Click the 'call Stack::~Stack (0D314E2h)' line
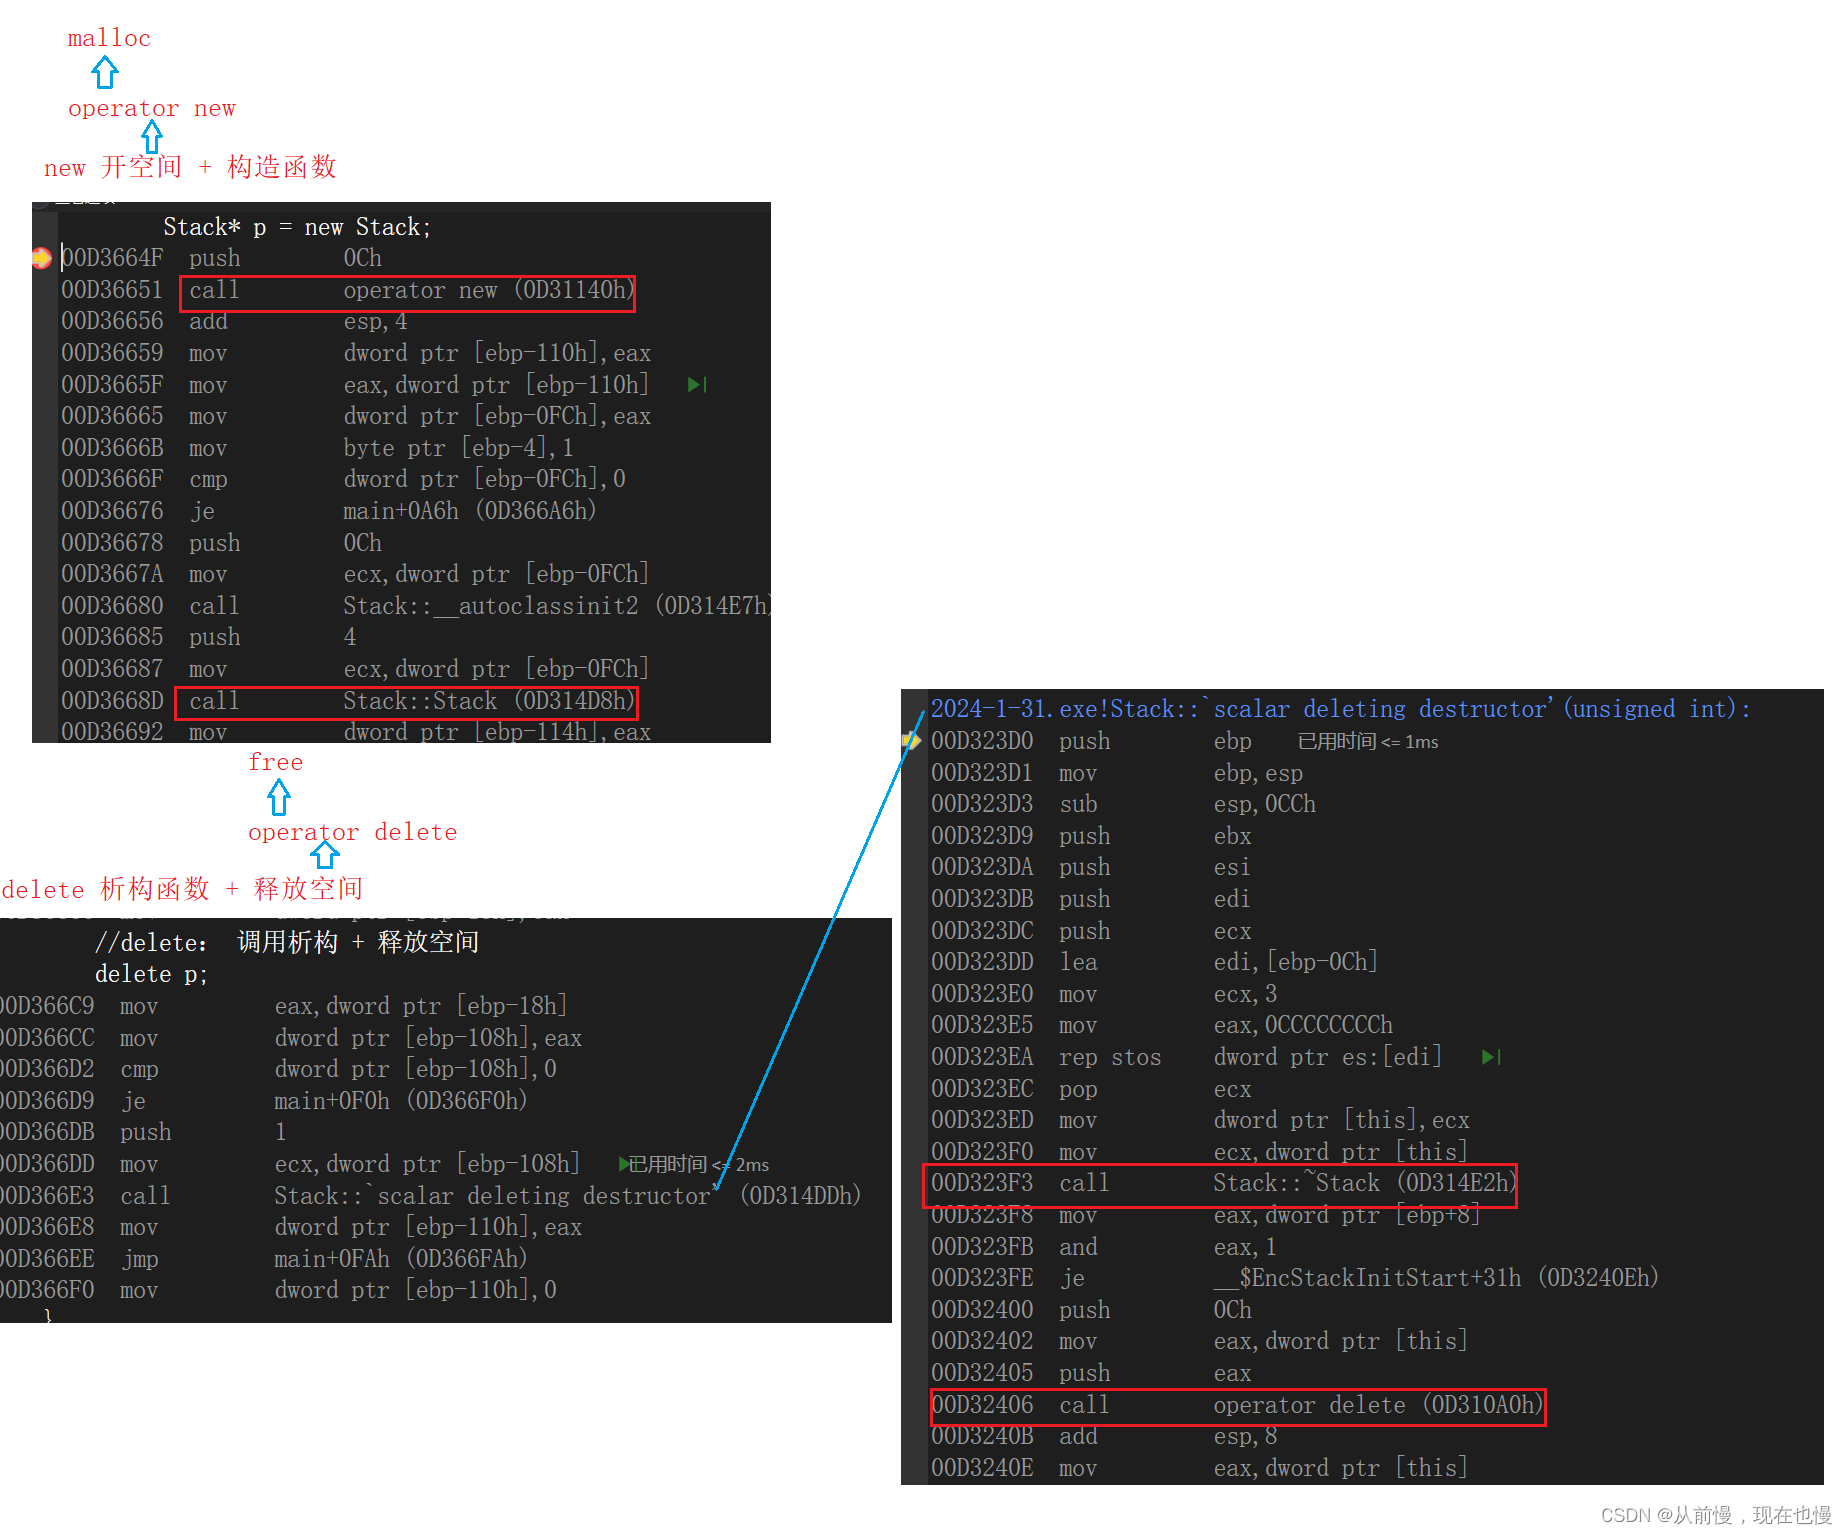Image resolution: width=1848 pixels, height=1534 pixels. coord(1223,1183)
